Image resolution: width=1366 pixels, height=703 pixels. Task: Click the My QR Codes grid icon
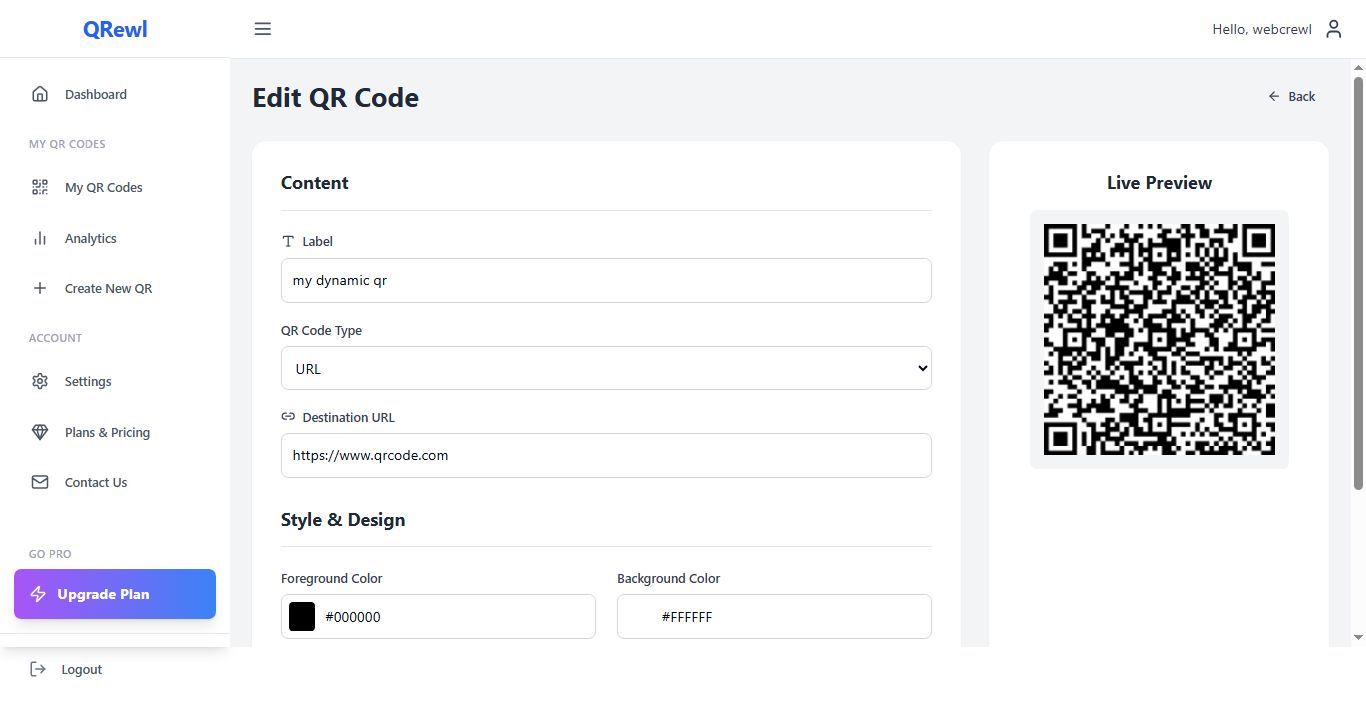pyautogui.click(x=40, y=187)
